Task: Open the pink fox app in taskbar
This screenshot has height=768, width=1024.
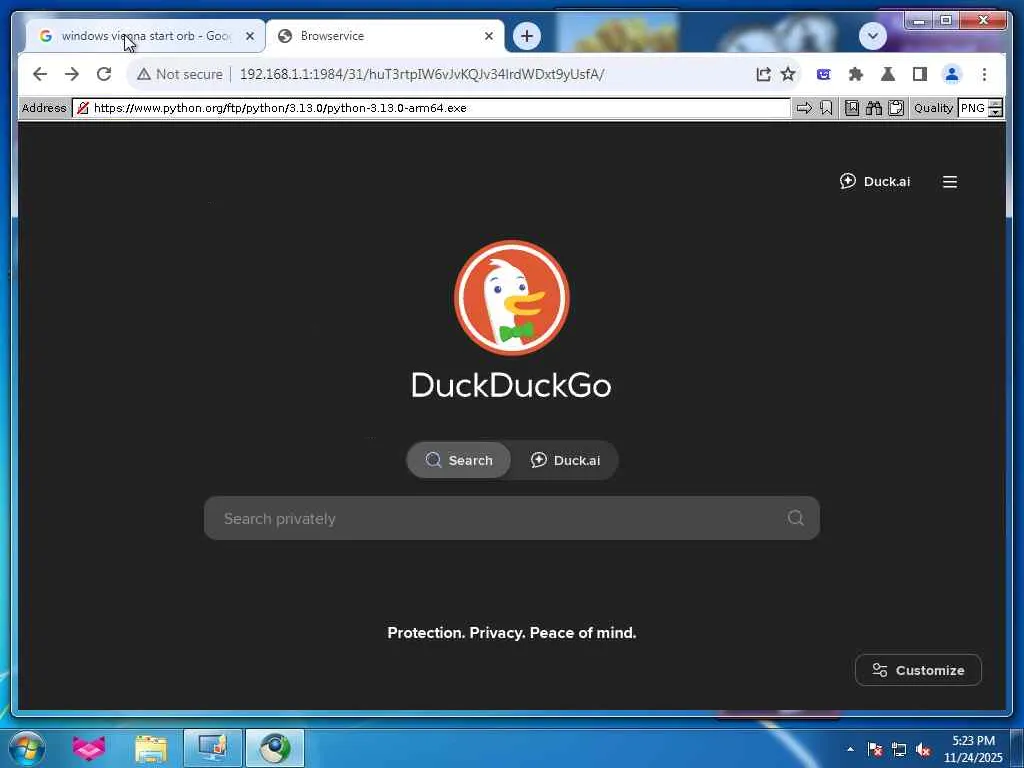Action: (x=88, y=749)
